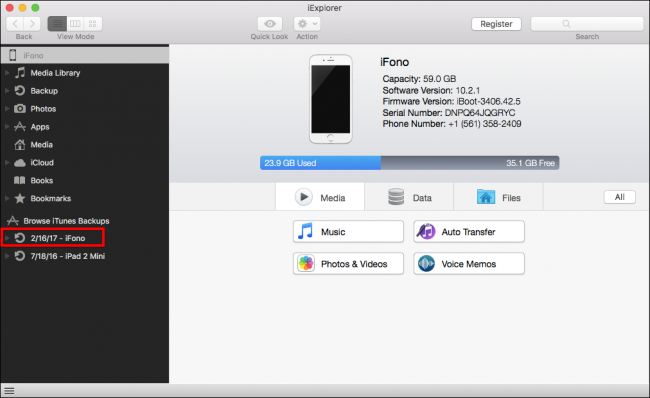Screen dimensions: 650x398
Task: Click the 35.1 GB Free storage segment
Action: click(x=470, y=163)
